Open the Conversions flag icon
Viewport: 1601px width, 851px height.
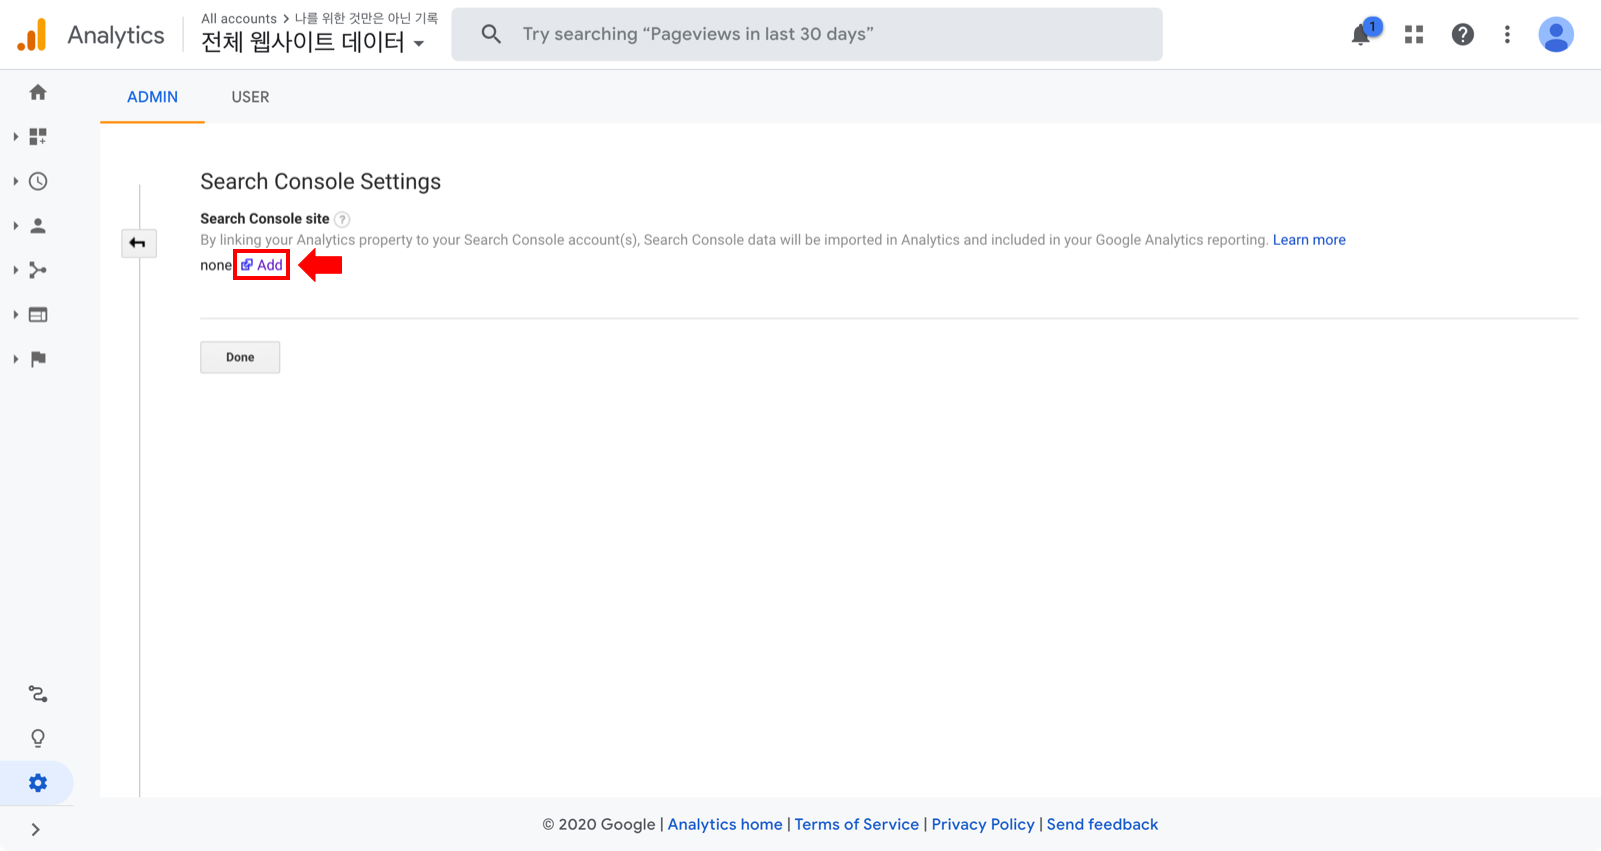click(38, 359)
